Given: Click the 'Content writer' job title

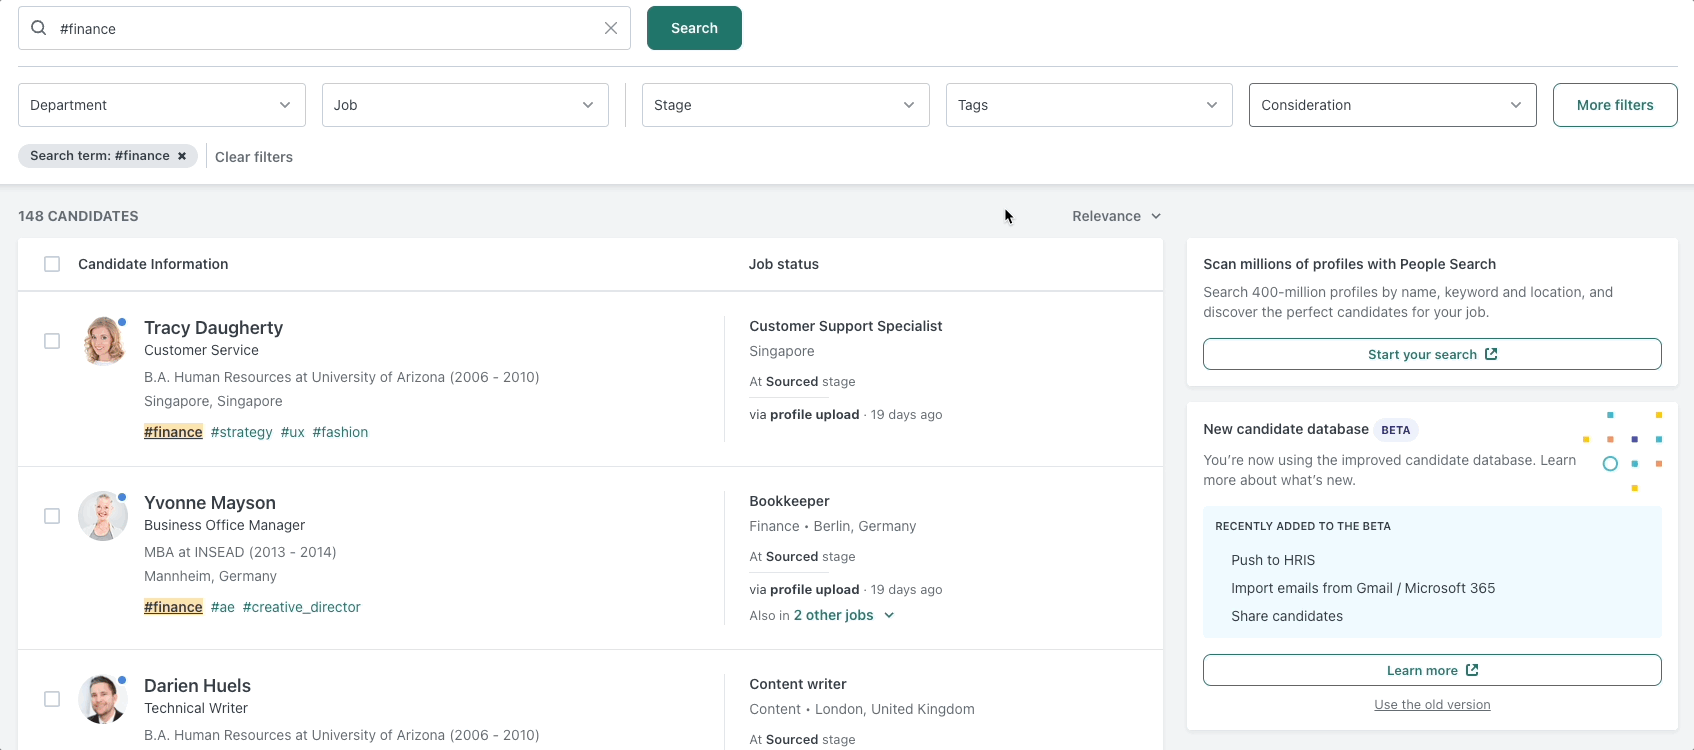Looking at the screenshot, I should pyautogui.click(x=798, y=684).
